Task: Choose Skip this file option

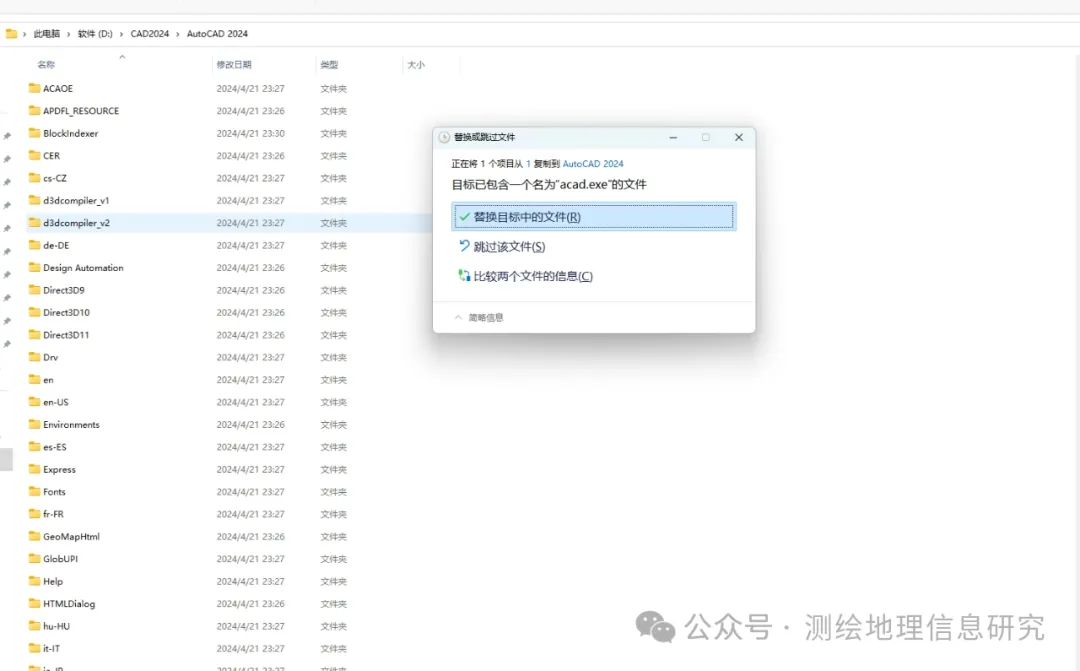Action: pyautogui.click(x=509, y=247)
